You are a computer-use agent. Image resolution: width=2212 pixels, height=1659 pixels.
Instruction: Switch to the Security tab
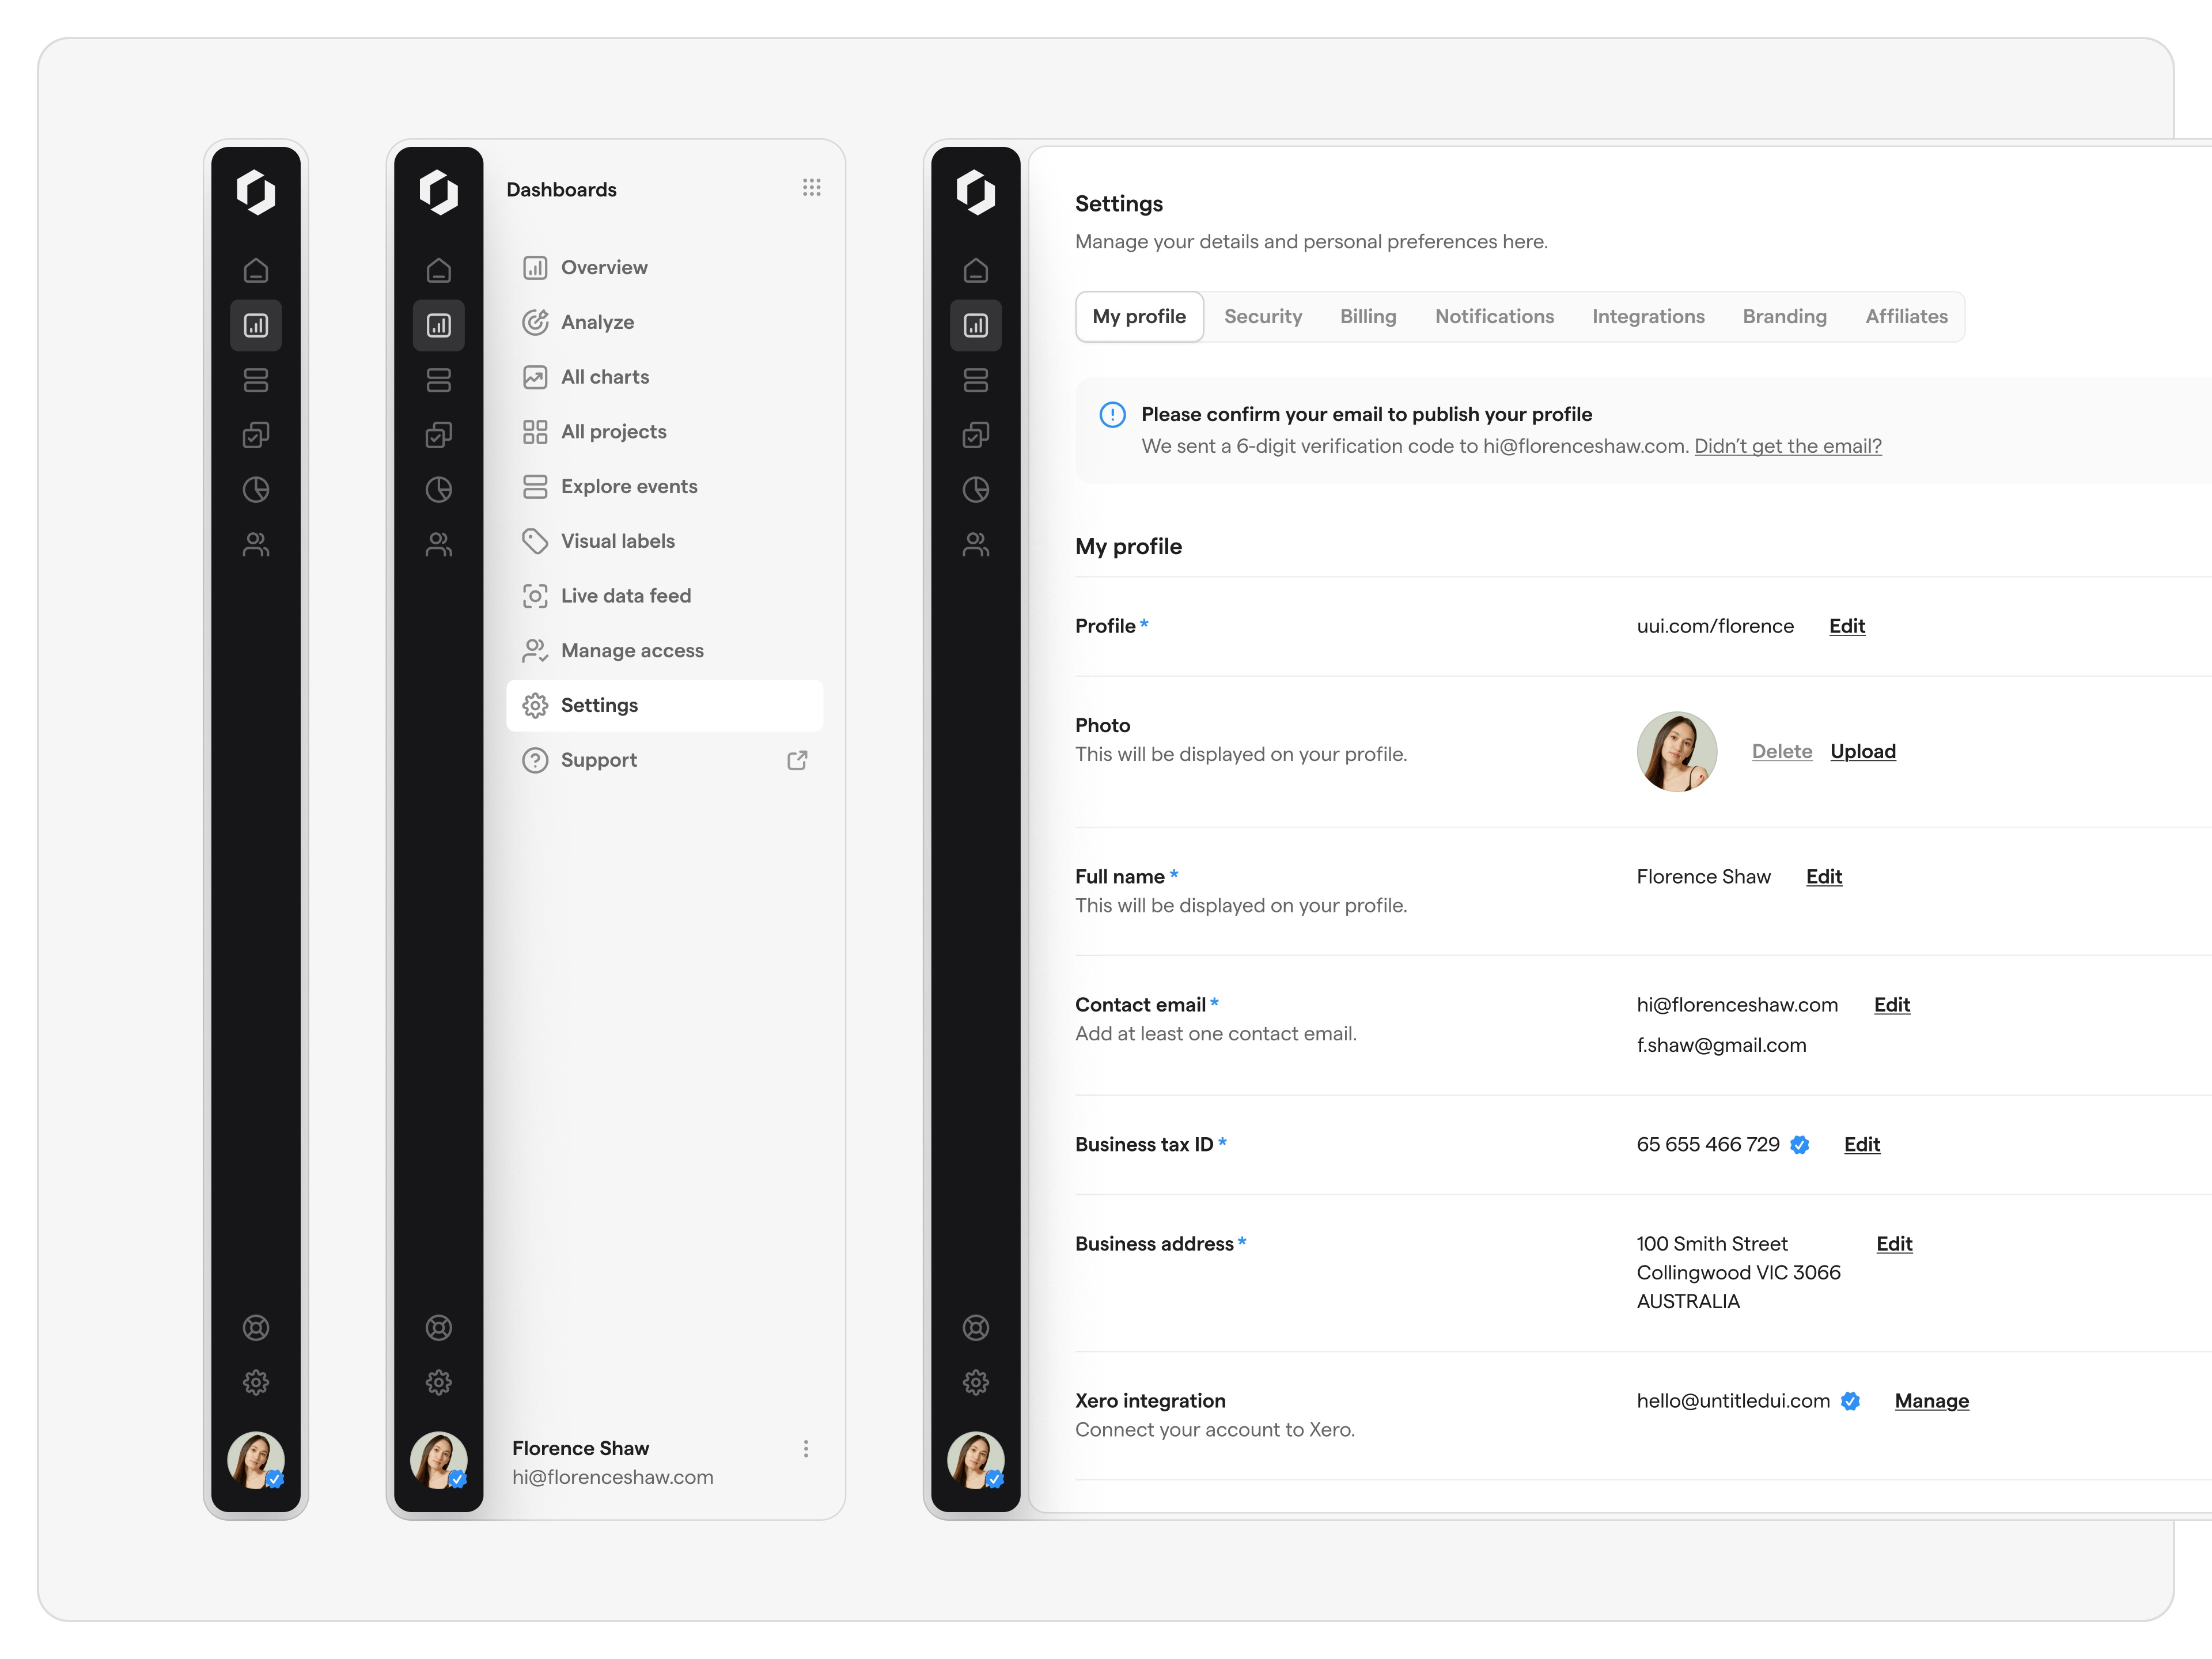[1263, 316]
